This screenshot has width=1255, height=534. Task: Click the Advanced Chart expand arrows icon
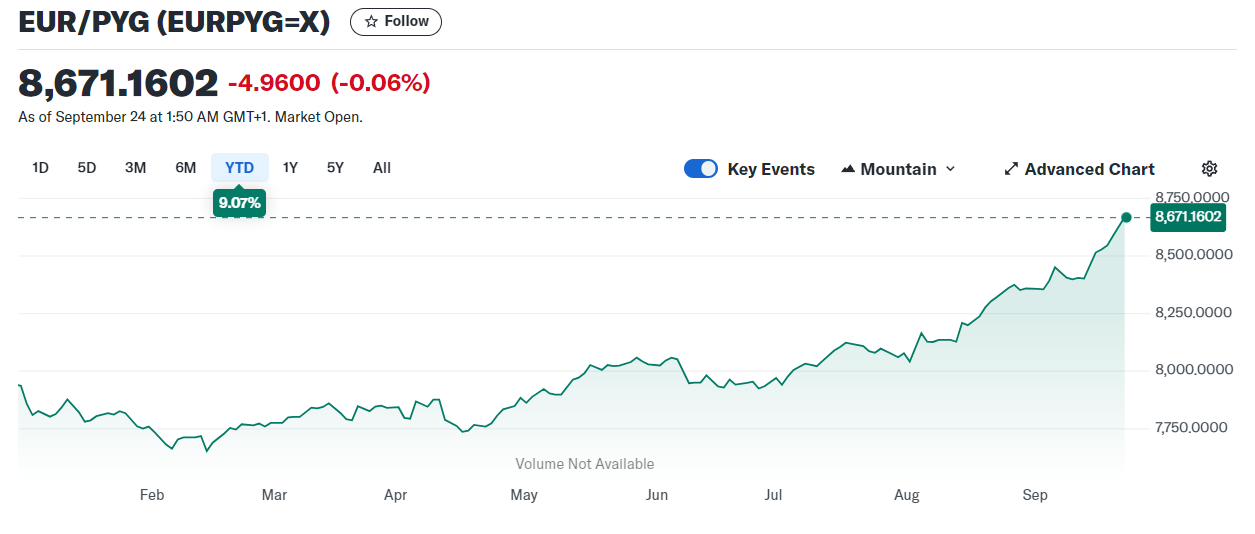pyautogui.click(x=1011, y=169)
